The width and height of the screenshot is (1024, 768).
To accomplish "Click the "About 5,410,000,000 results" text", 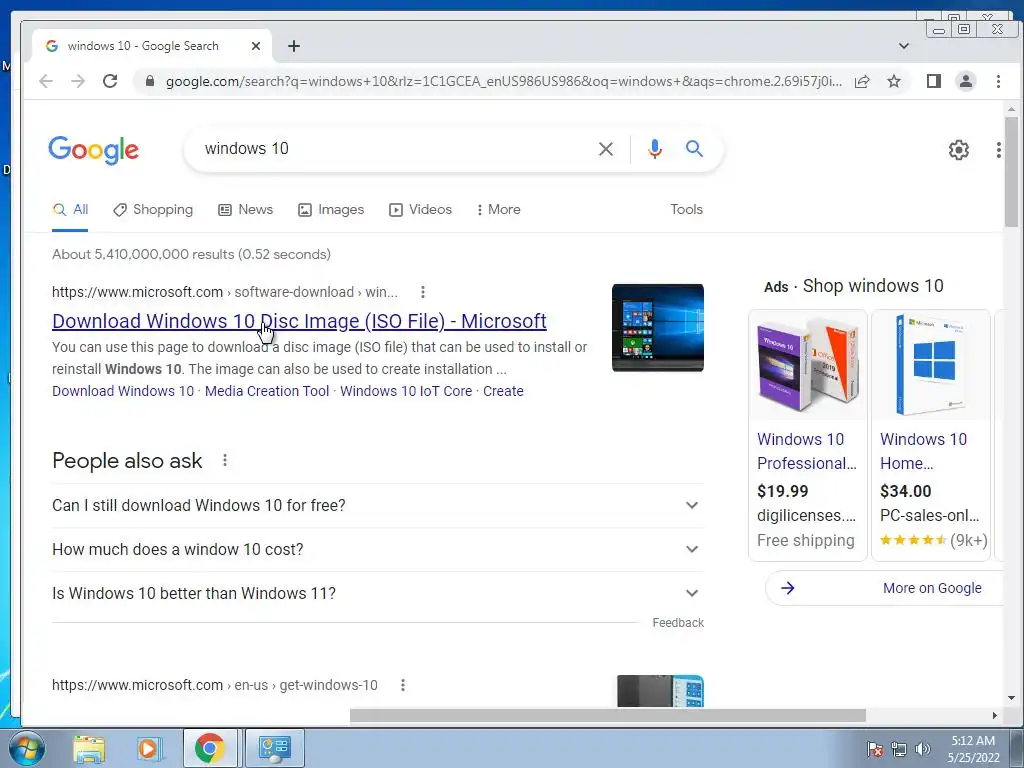I will click(191, 254).
